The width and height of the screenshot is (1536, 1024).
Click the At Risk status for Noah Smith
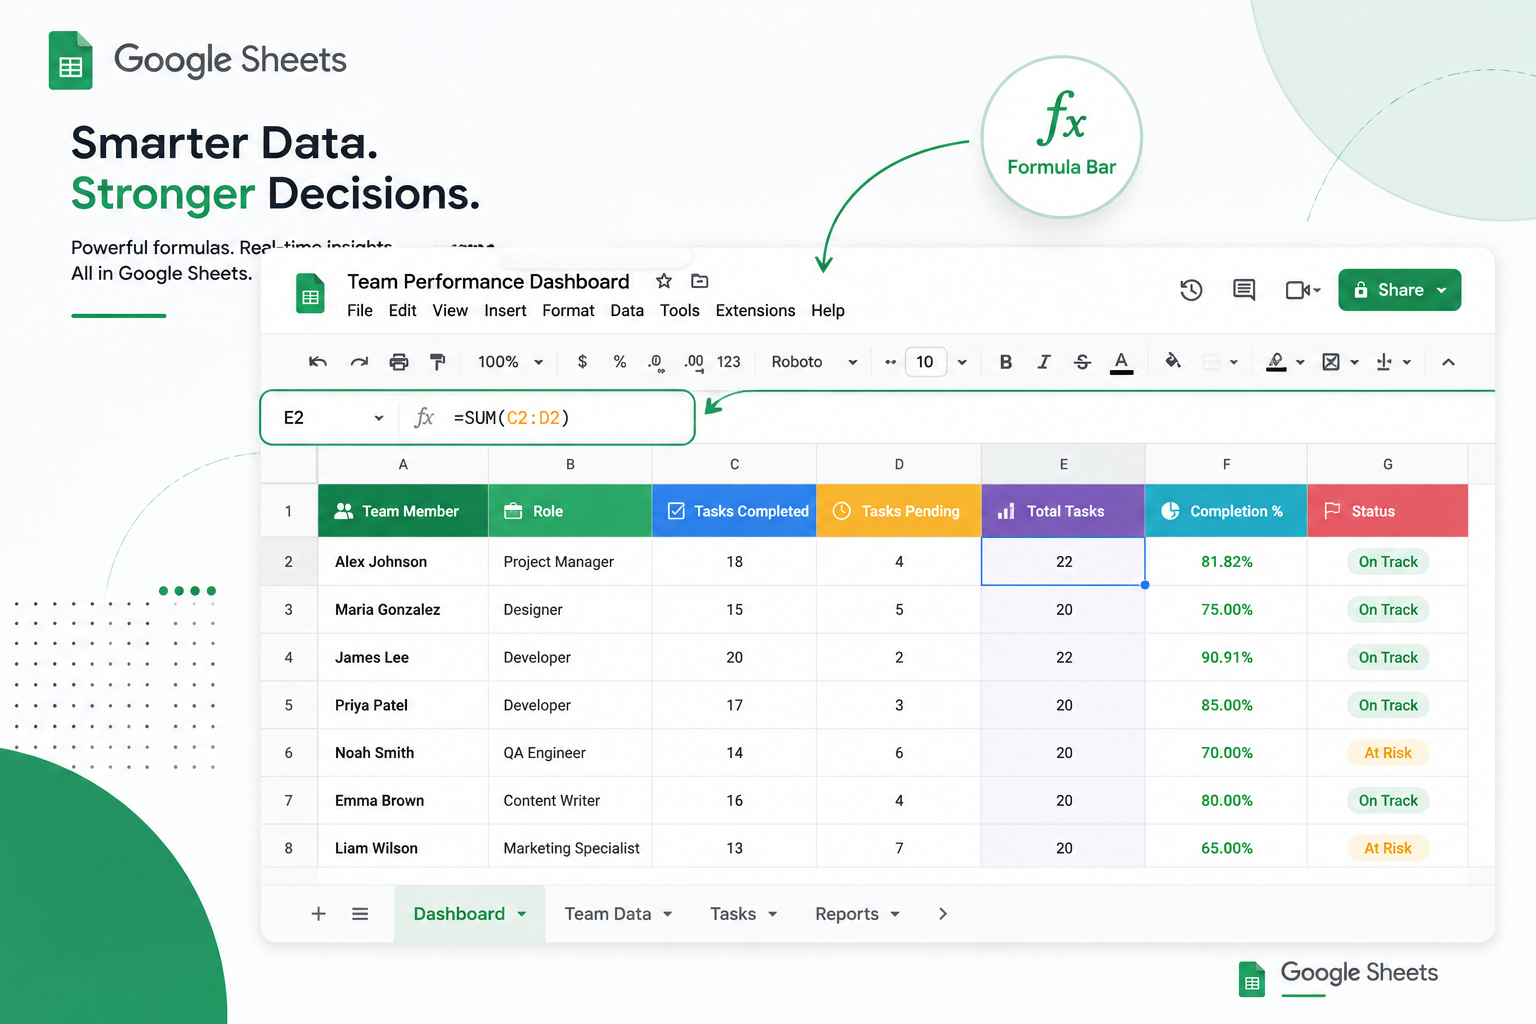tap(1388, 753)
